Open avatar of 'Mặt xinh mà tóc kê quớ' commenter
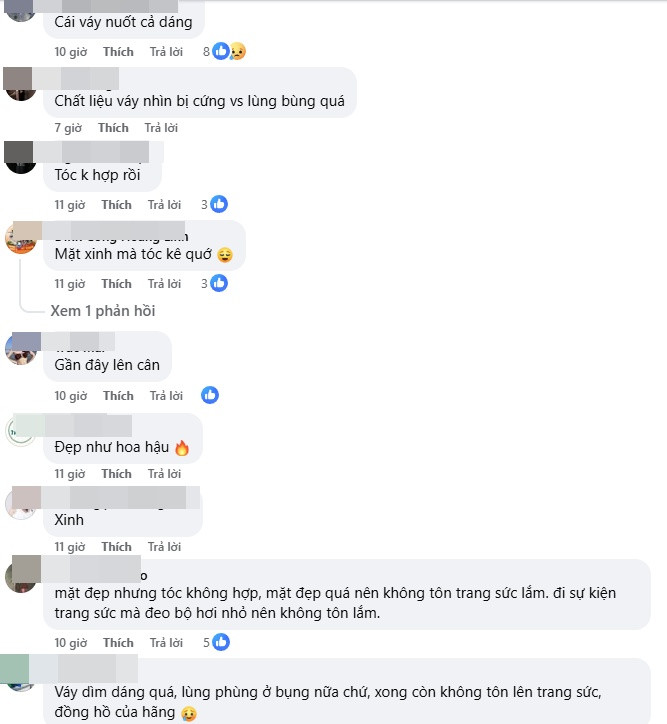Viewport: 667px width, 724px height. click(x=21, y=238)
